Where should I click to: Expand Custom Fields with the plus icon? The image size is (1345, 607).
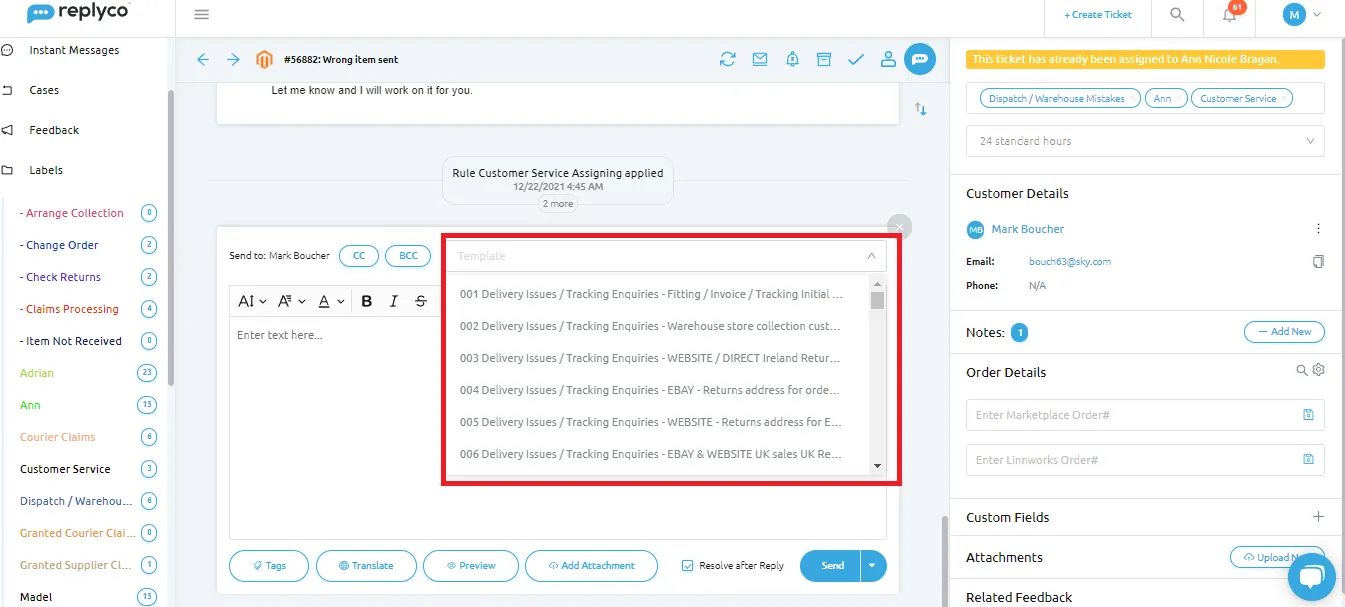coord(1318,517)
